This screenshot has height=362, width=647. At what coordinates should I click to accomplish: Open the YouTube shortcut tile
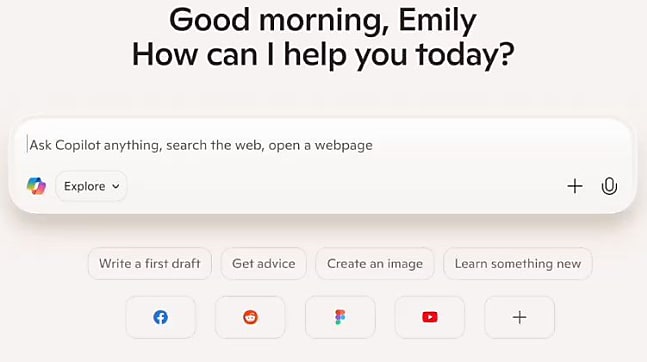click(430, 317)
